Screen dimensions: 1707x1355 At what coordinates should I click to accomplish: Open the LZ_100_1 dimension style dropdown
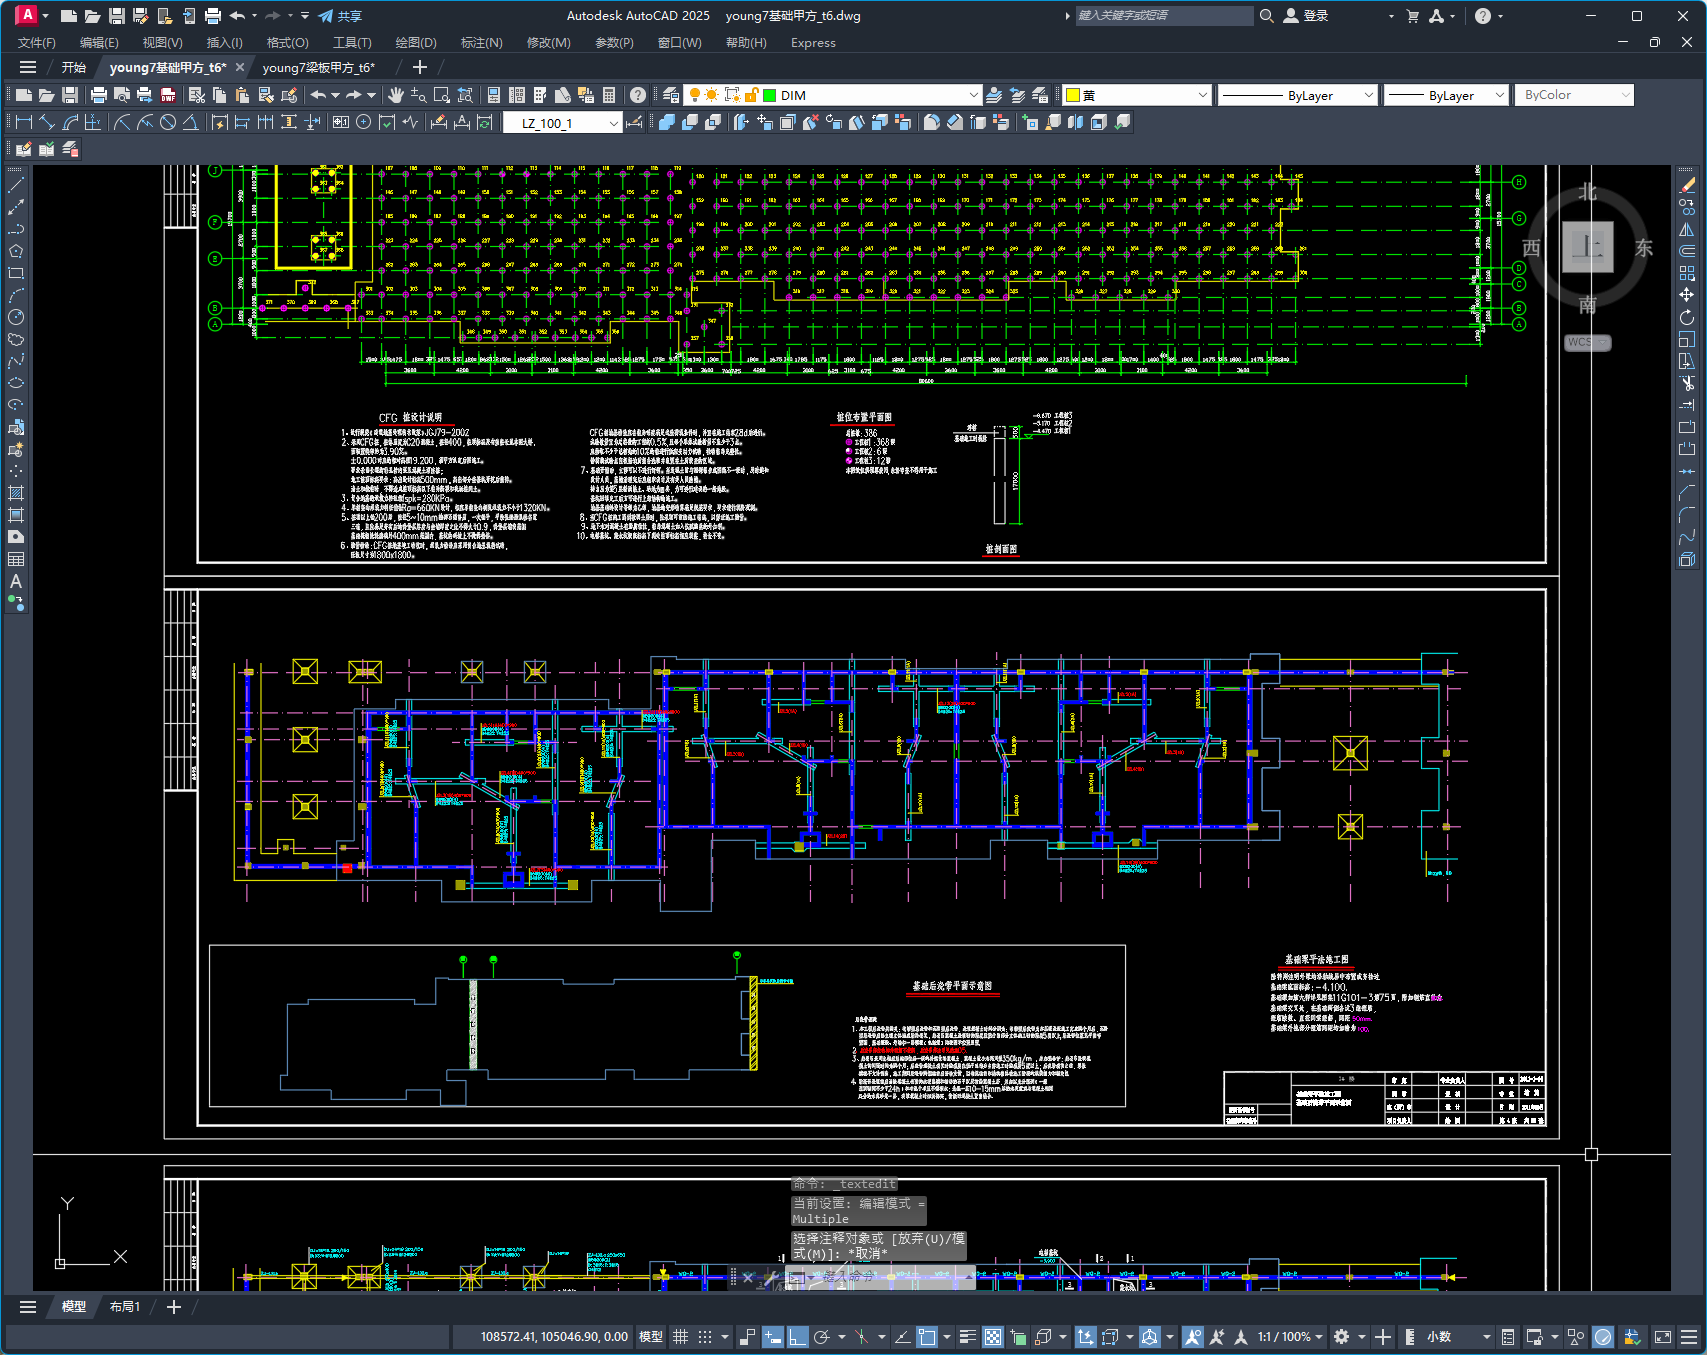(x=613, y=123)
